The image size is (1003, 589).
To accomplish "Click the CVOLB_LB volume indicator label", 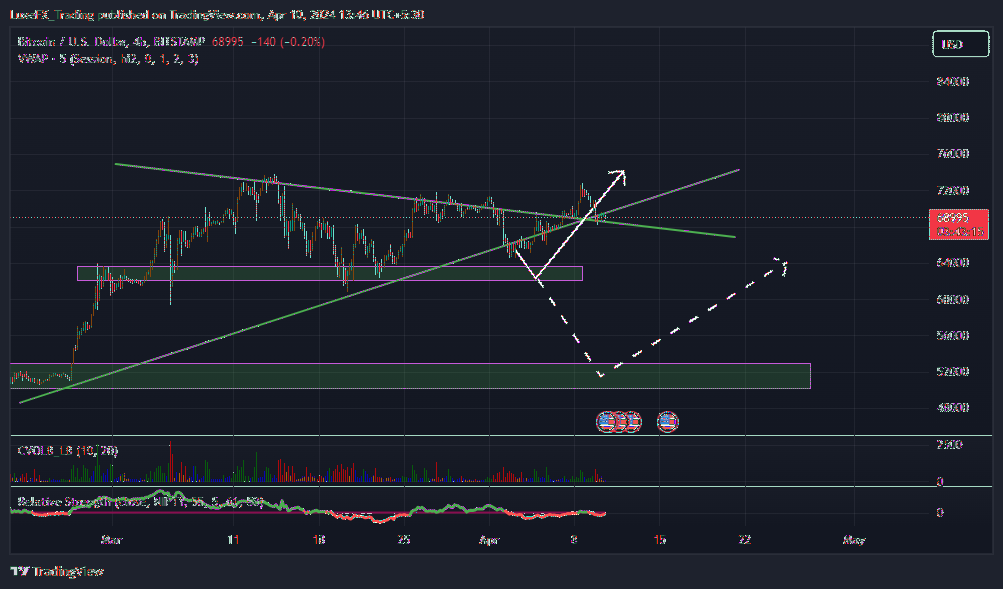I will pos(67,450).
